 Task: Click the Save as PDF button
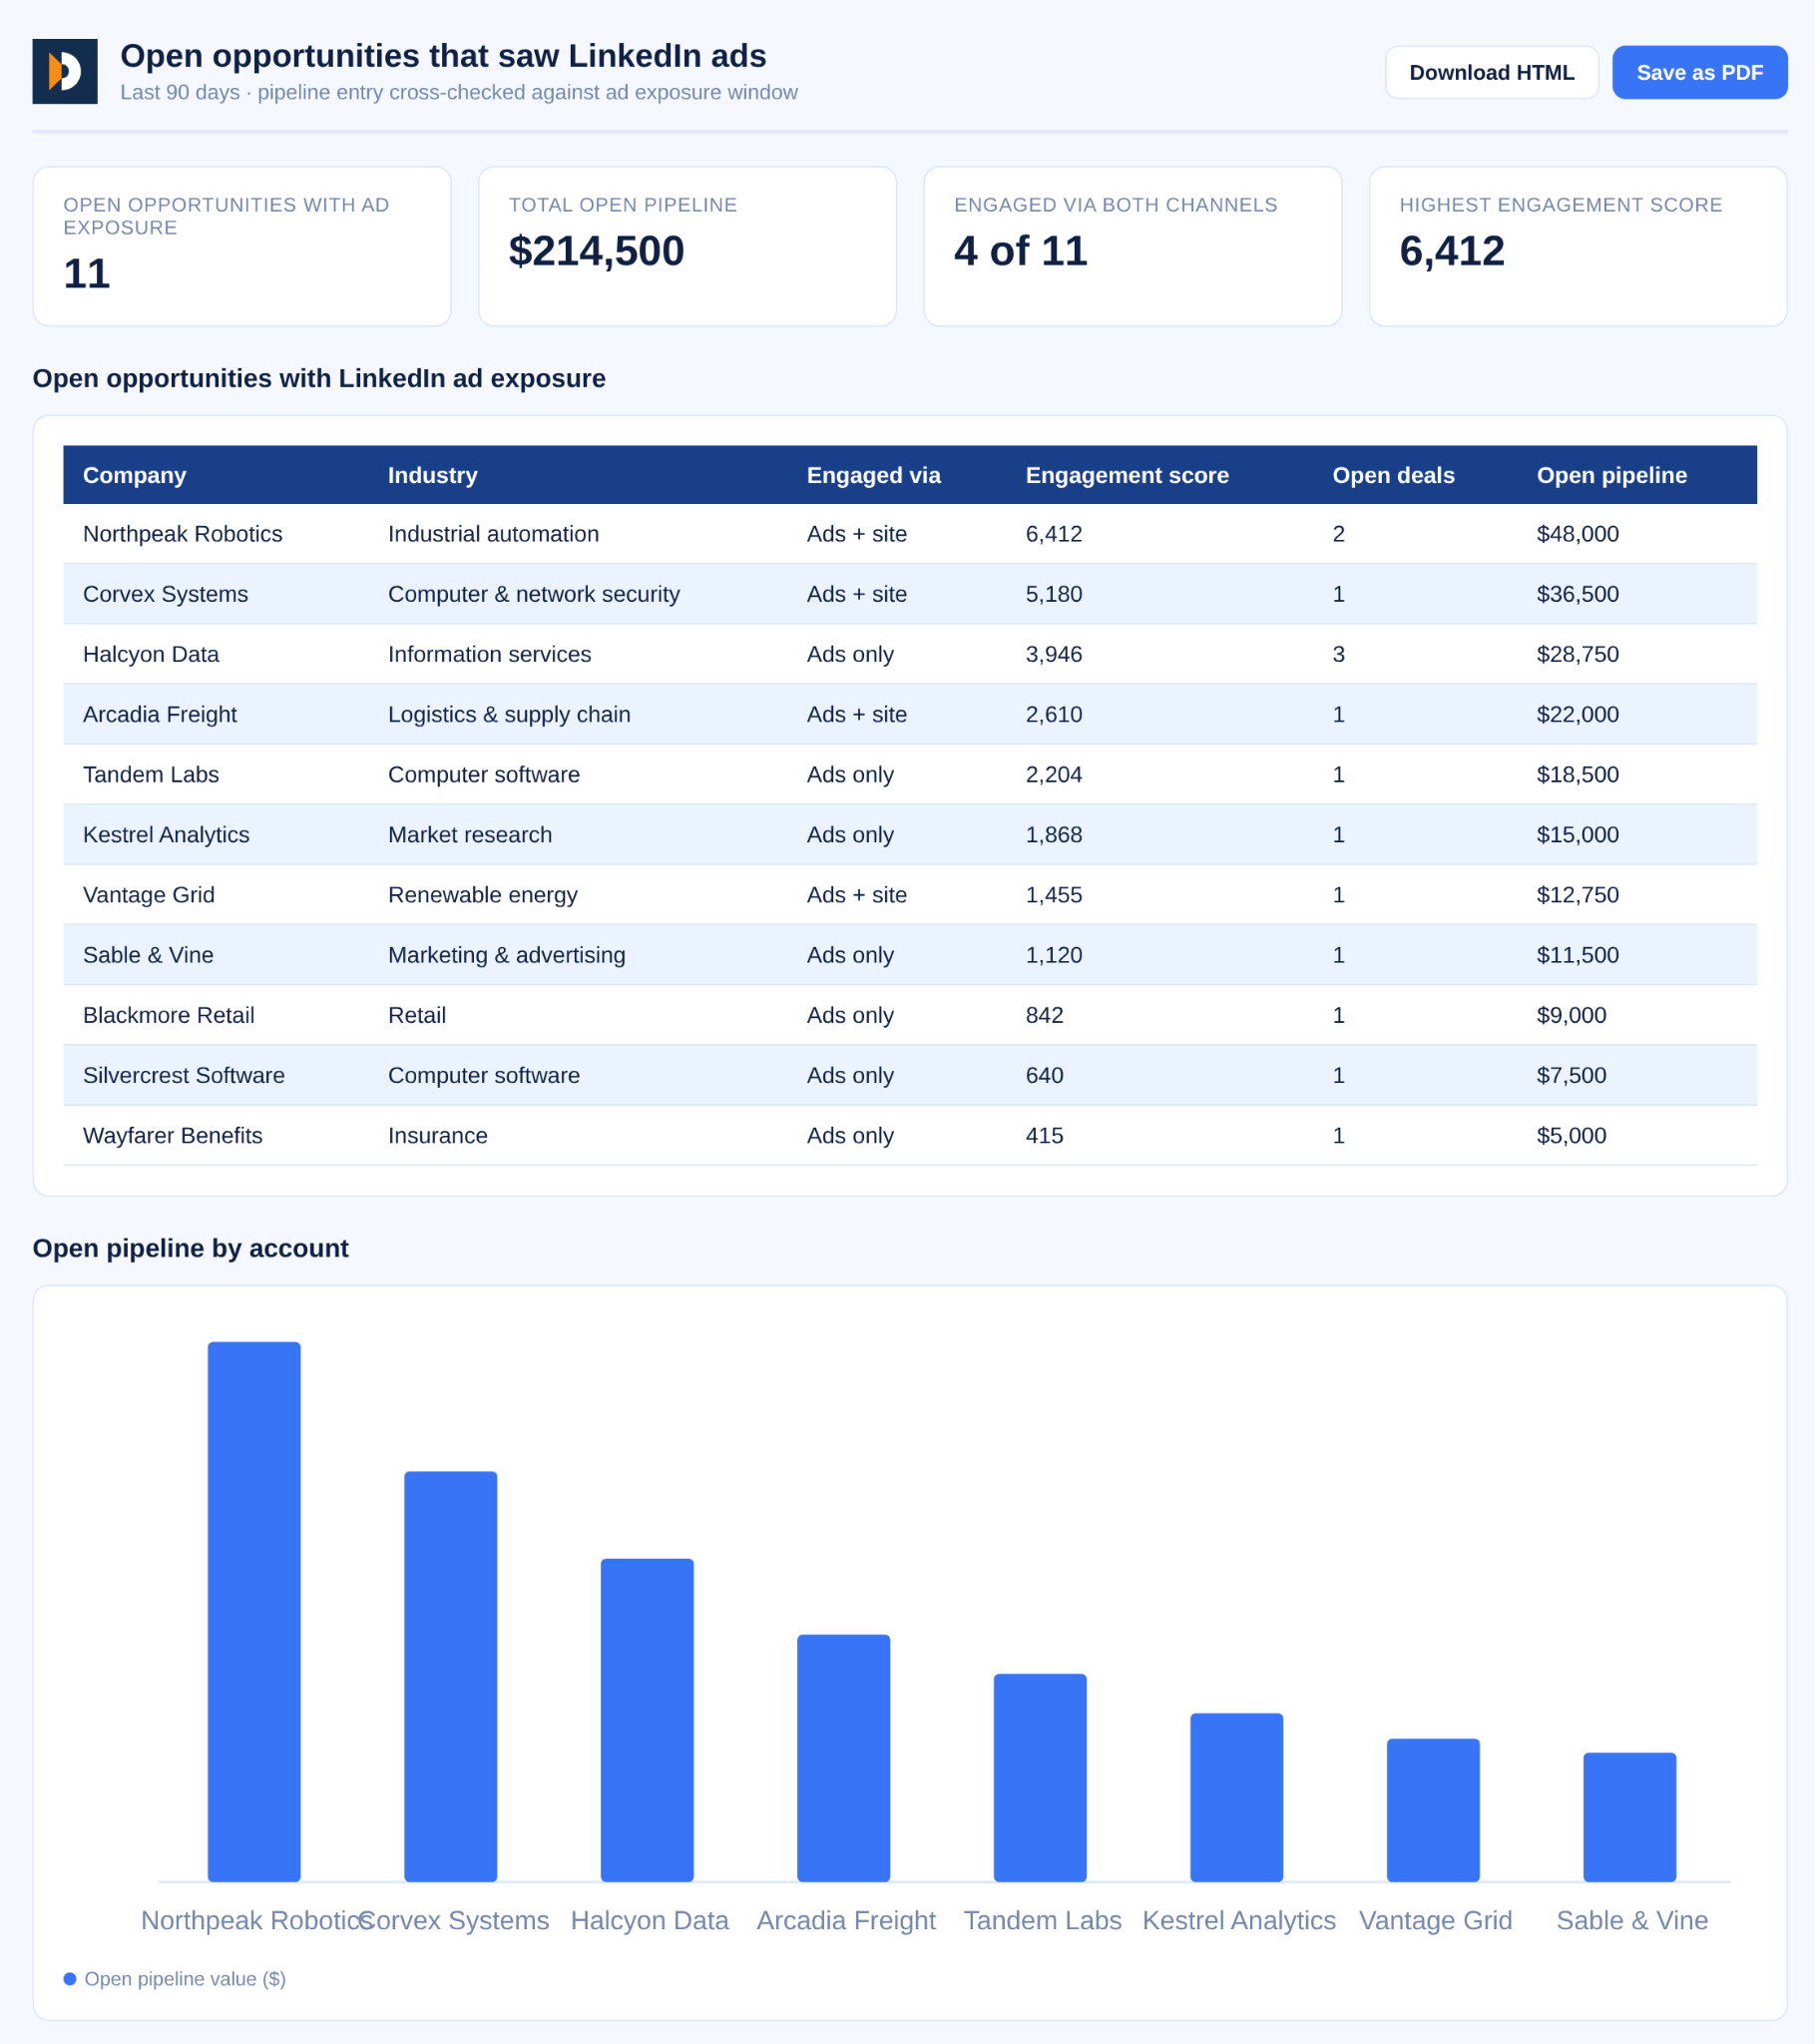(1699, 73)
